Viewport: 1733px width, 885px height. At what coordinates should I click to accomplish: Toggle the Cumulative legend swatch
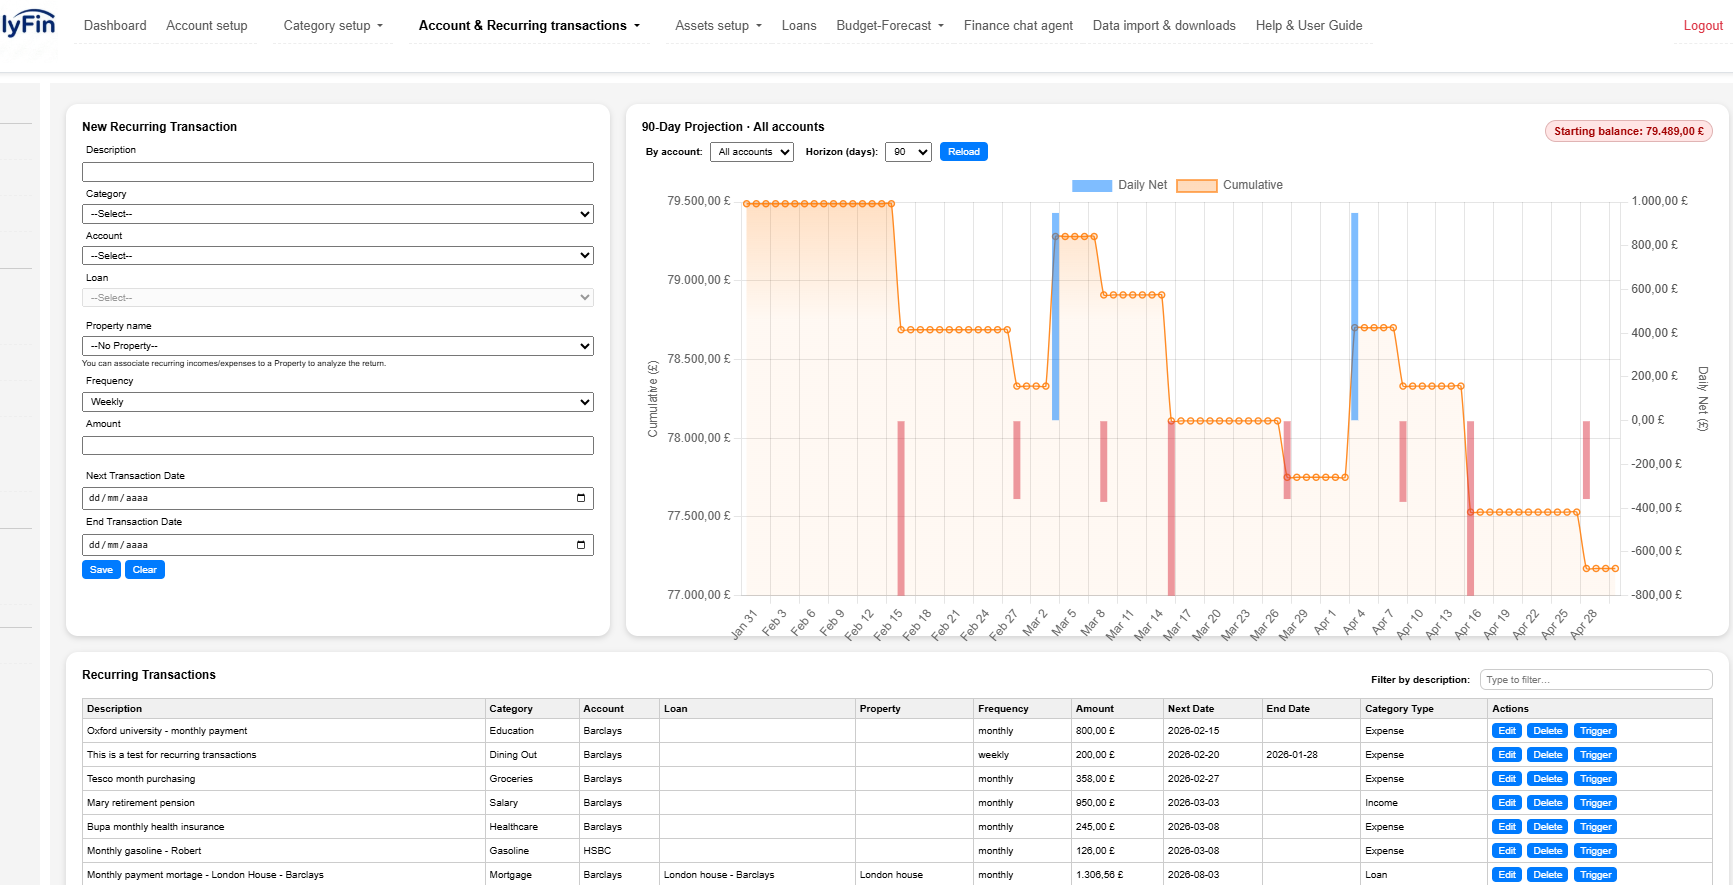(x=1197, y=185)
